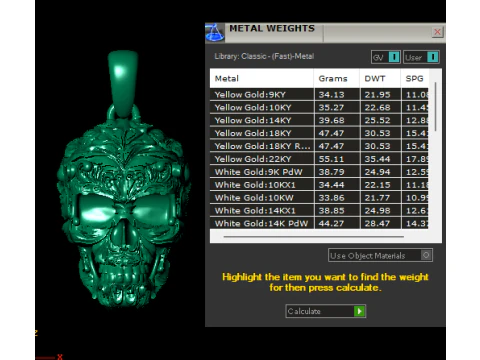Select the Yellow Gold:9KY row

coord(319,95)
